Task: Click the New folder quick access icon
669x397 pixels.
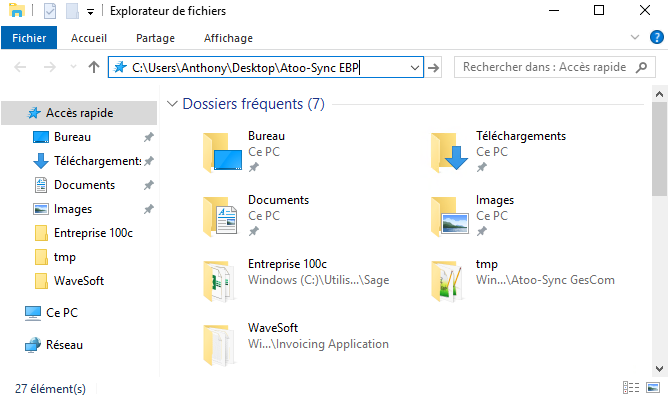Action: point(73,11)
